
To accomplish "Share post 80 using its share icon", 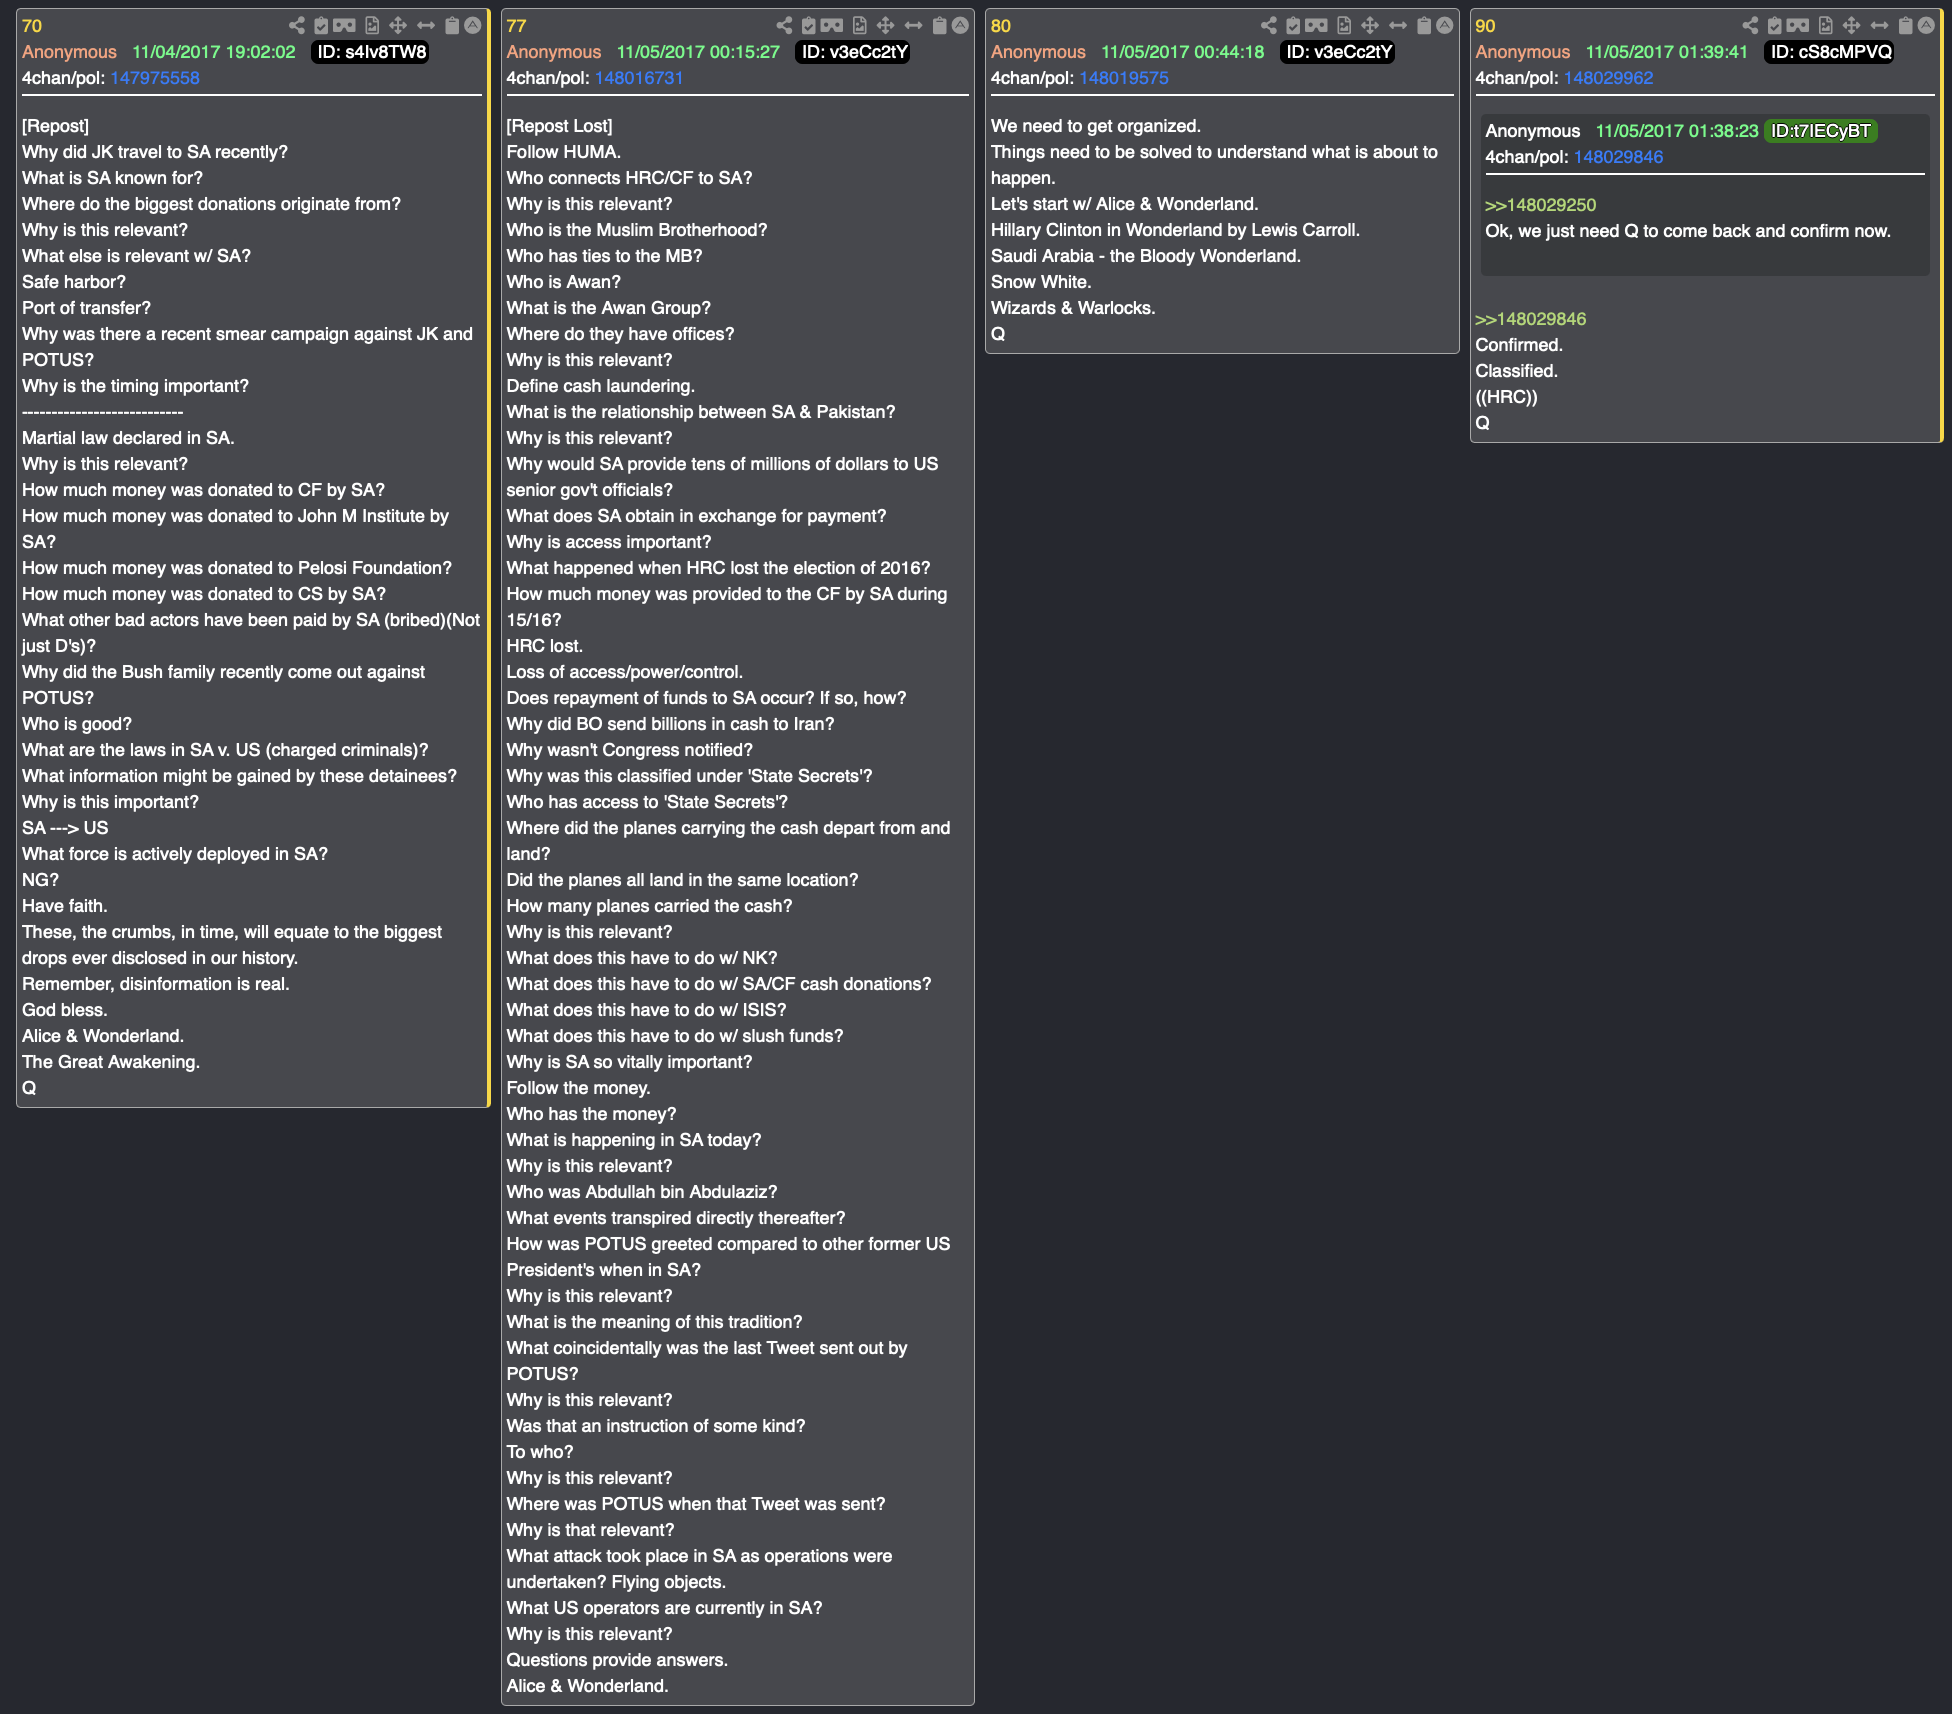I will click(x=1269, y=25).
